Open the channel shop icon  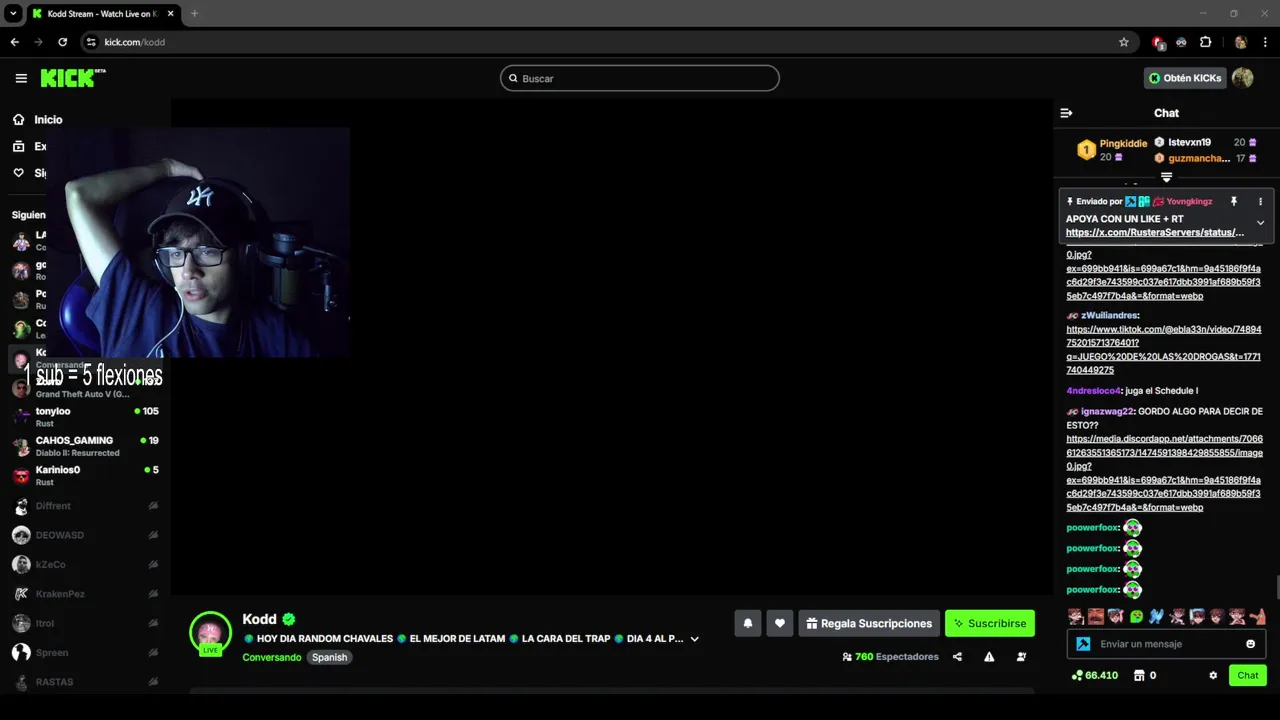pyautogui.click(x=1139, y=676)
